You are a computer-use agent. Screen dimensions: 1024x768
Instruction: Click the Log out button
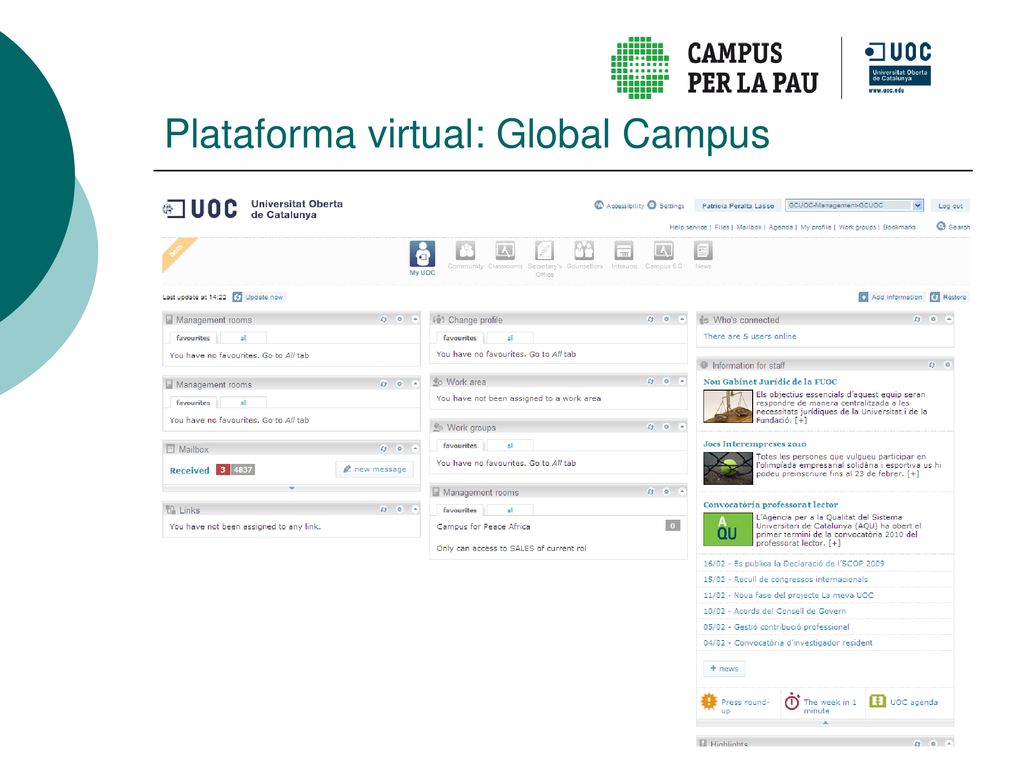pyautogui.click(x=950, y=206)
